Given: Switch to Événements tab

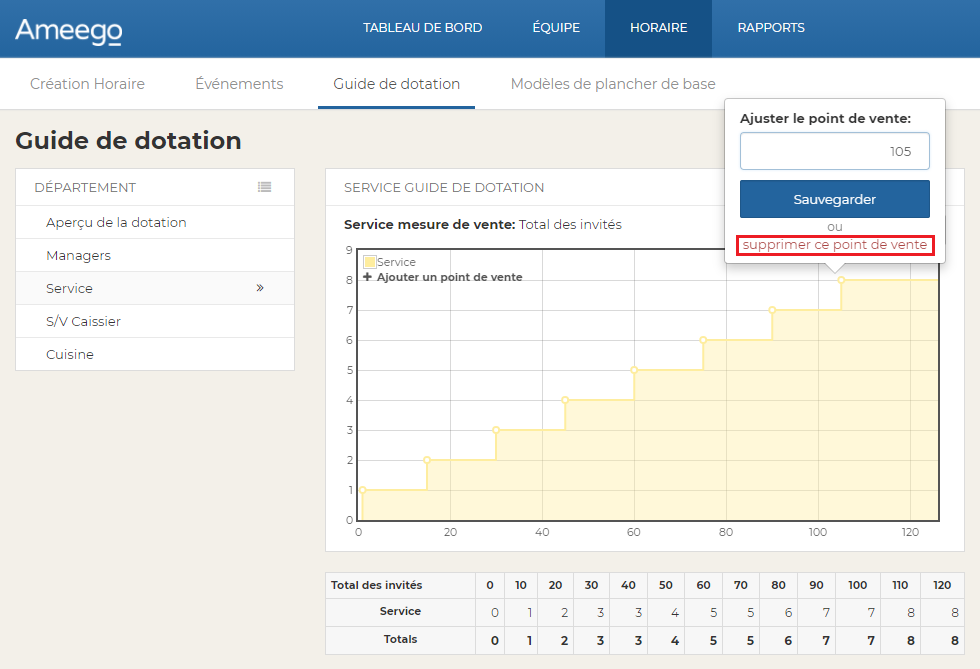Looking at the screenshot, I should tap(239, 84).
